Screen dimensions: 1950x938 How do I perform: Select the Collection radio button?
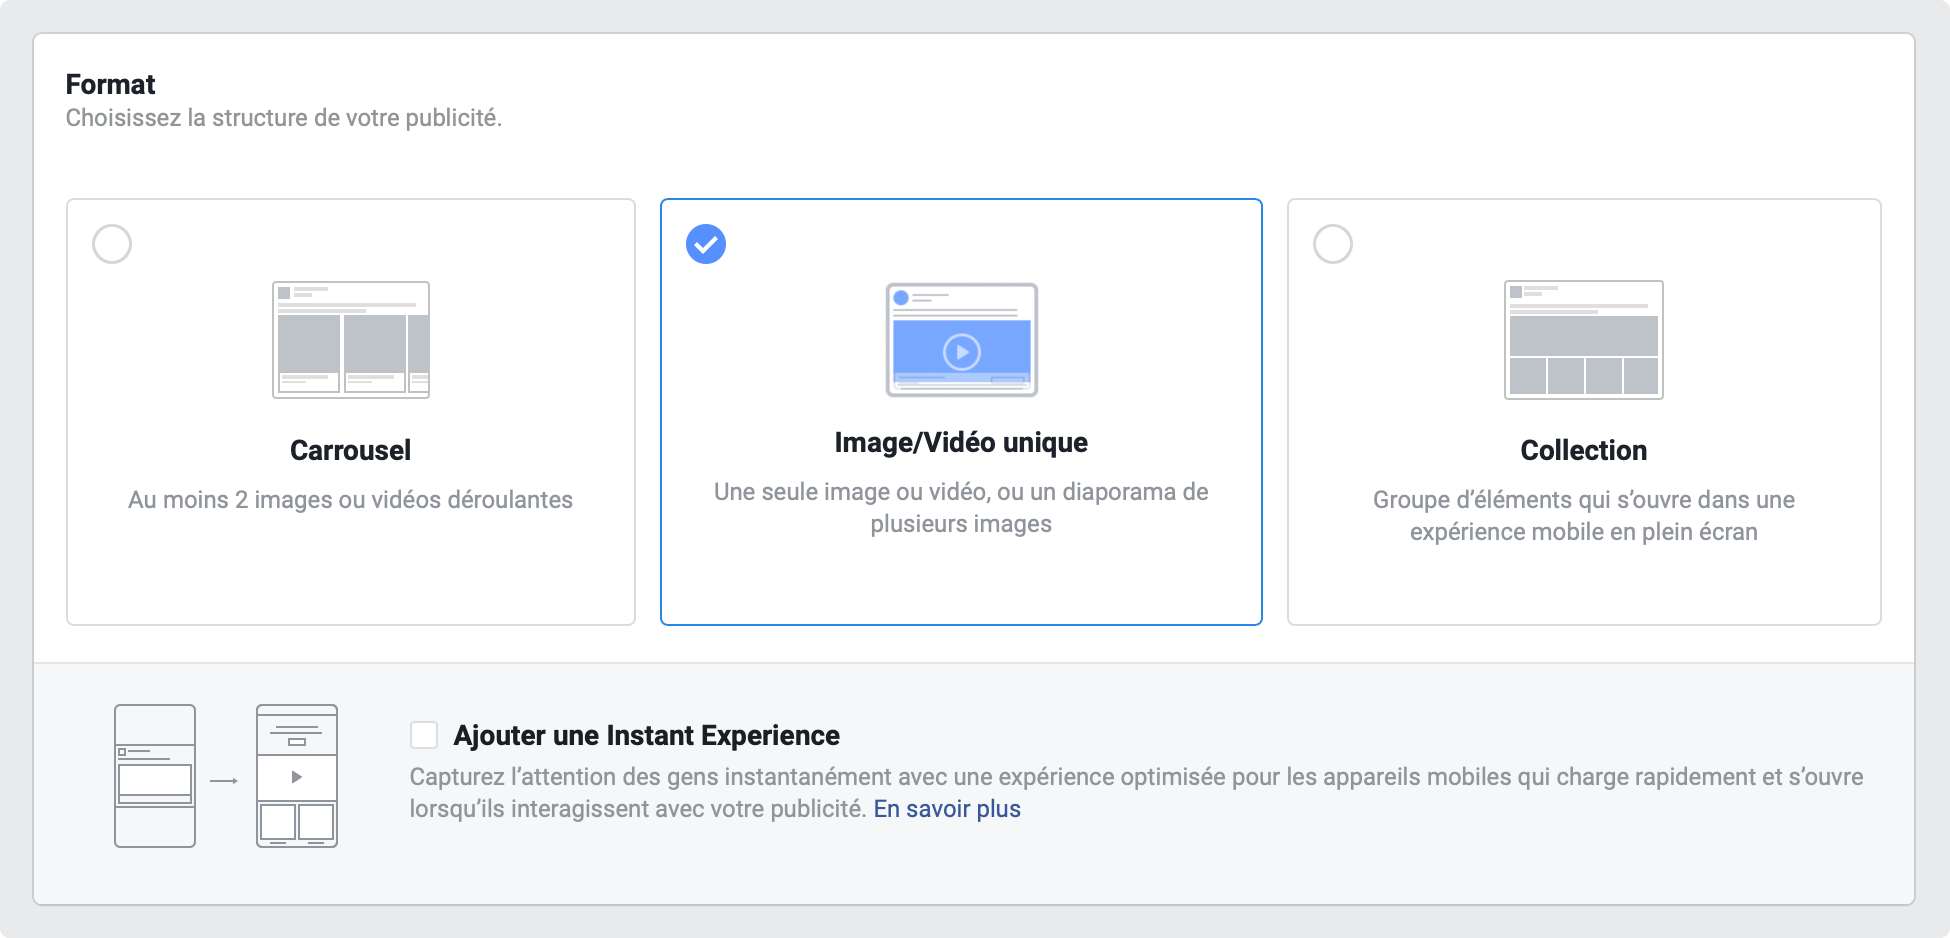(x=1333, y=244)
